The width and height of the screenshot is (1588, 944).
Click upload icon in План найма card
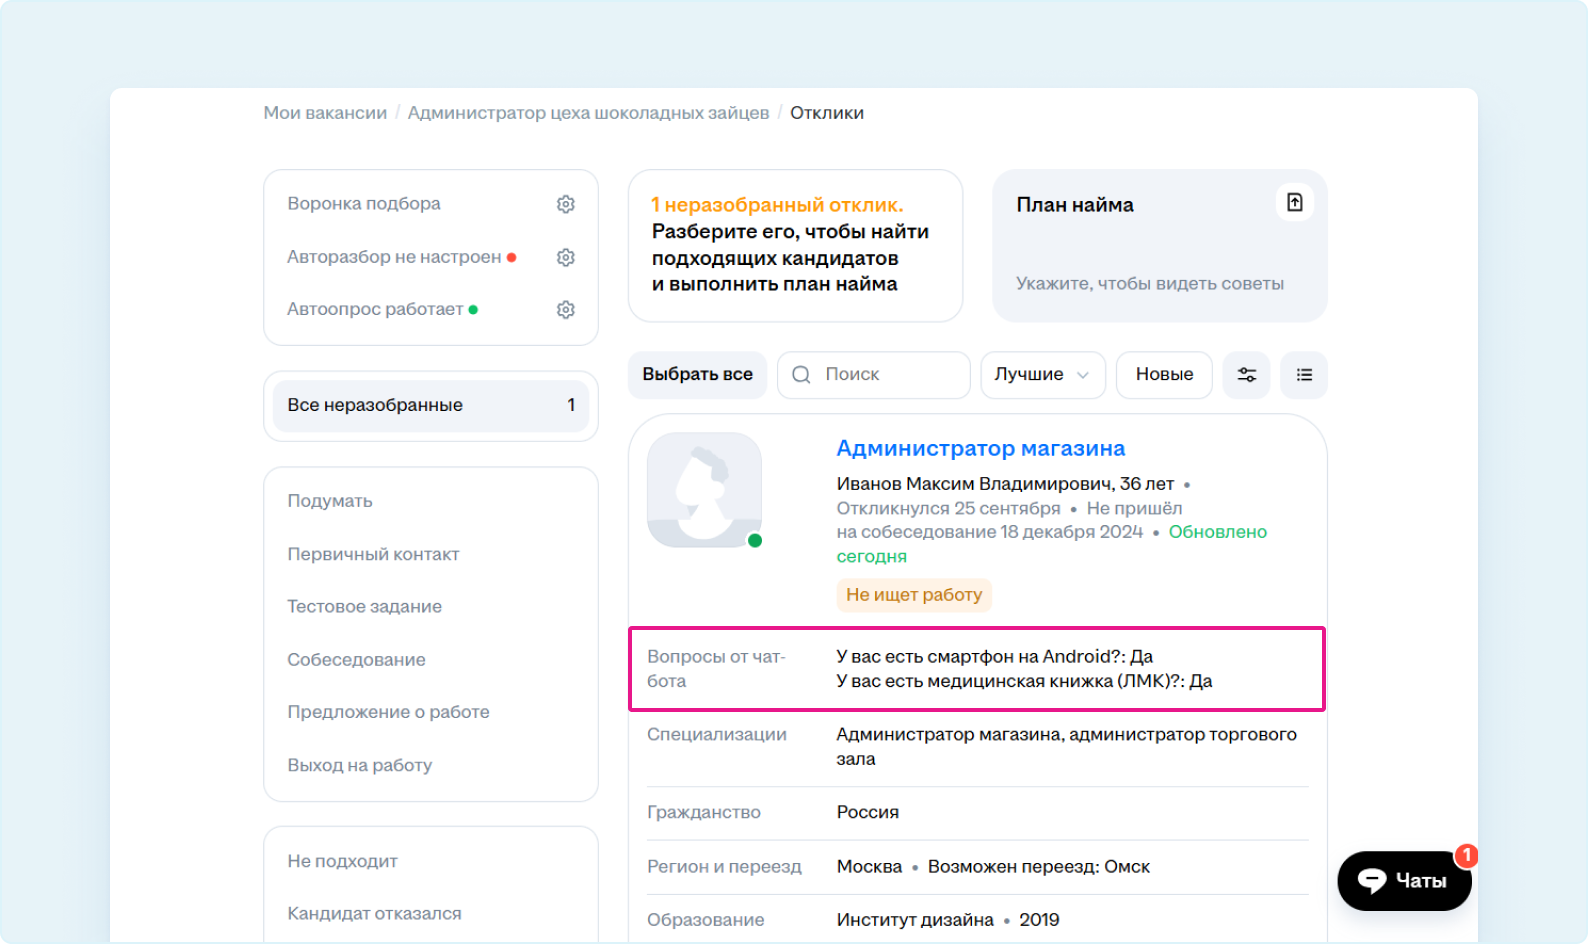point(1294,203)
